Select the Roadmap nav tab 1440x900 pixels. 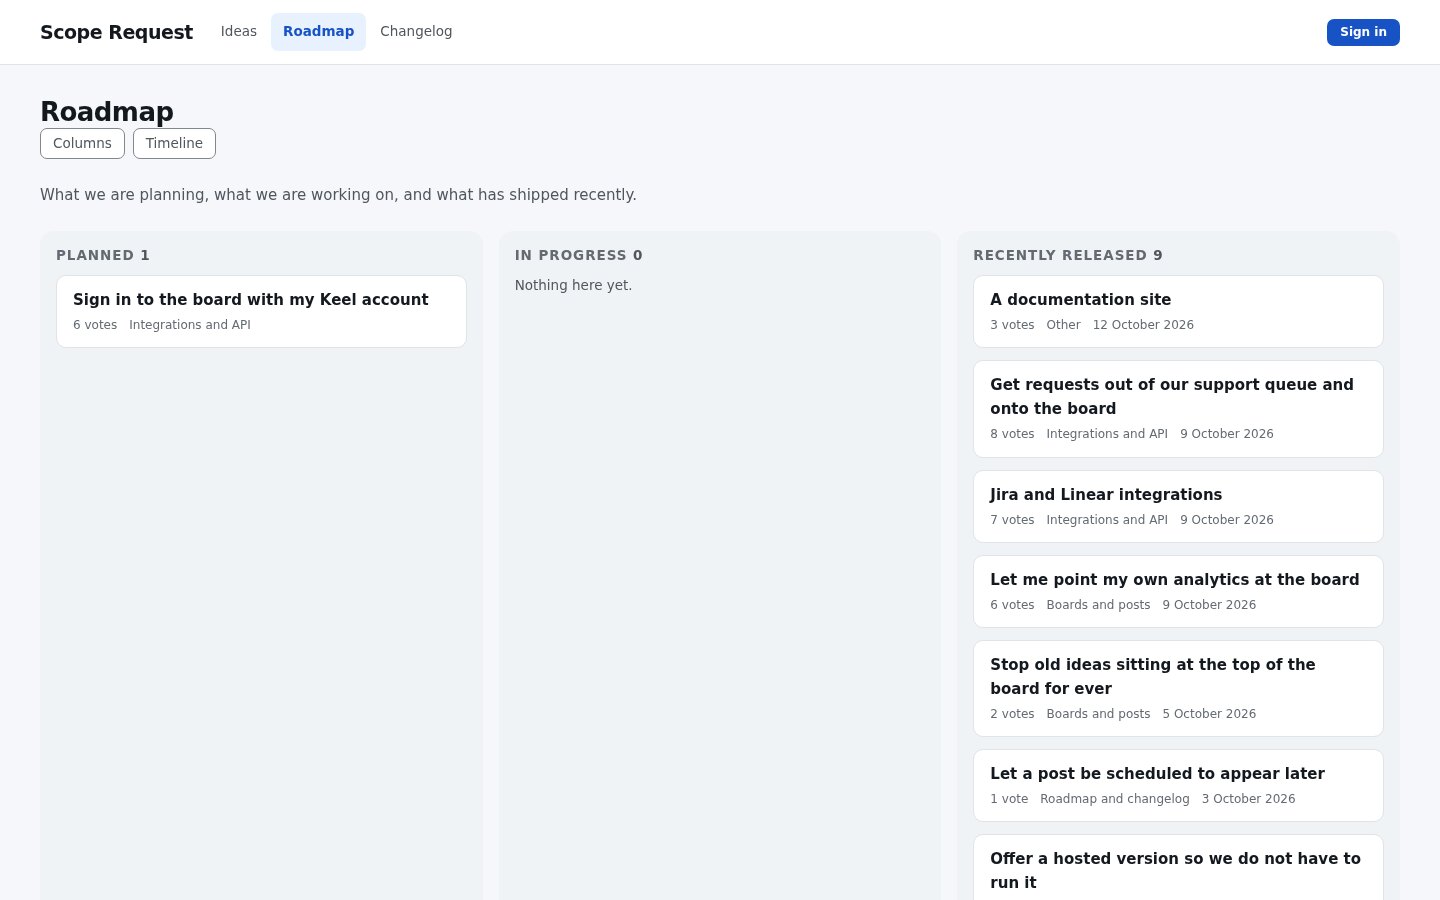pyautogui.click(x=318, y=32)
